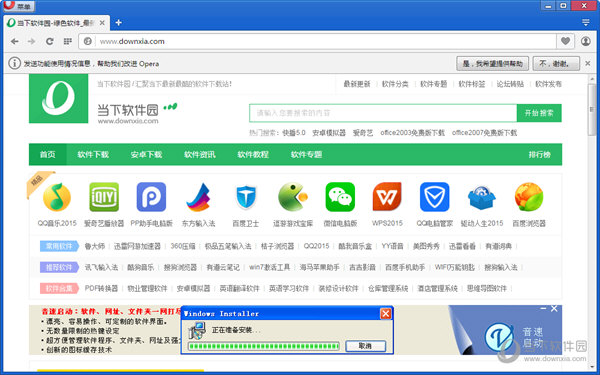Open the tab list menu icon
The height and width of the screenshot is (375, 600).
point(585,23)
